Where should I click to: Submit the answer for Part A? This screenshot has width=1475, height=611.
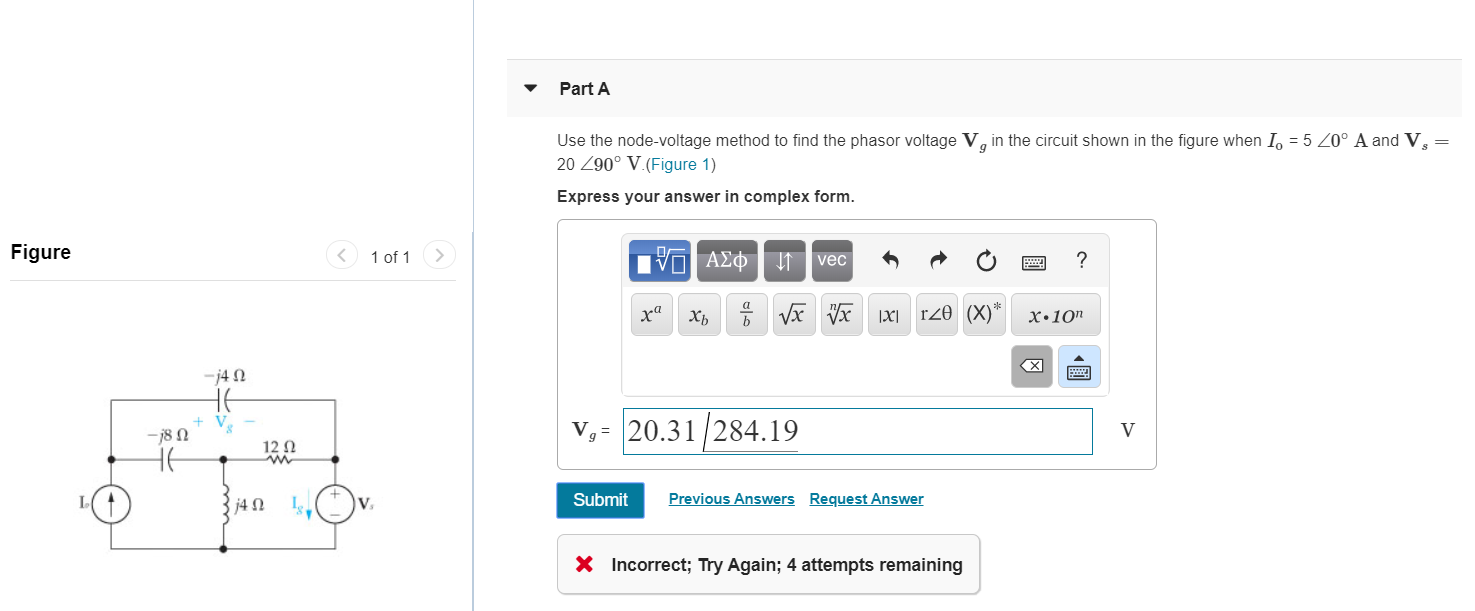tap(600, 500)
